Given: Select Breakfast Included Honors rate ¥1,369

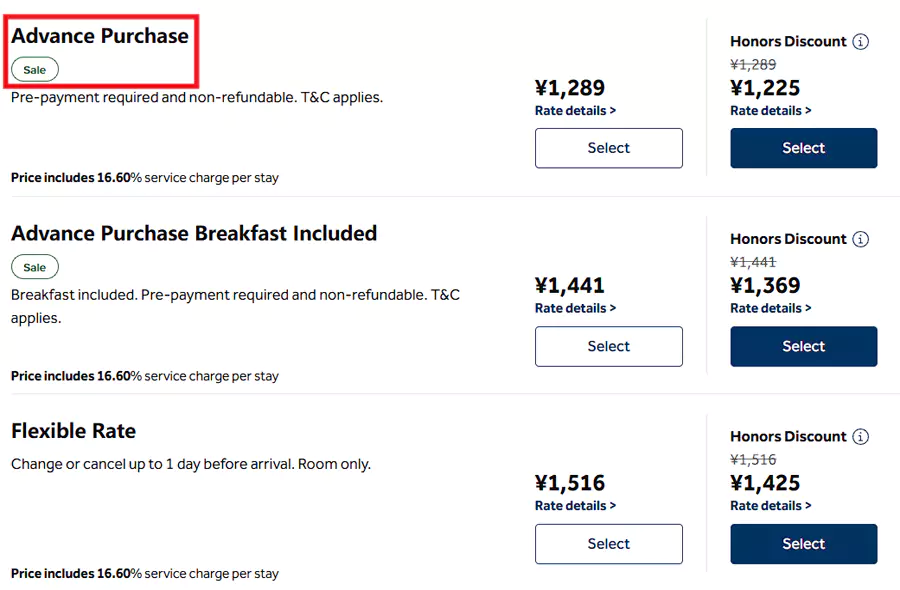Looking at the screenshot, I should point(803,346).
